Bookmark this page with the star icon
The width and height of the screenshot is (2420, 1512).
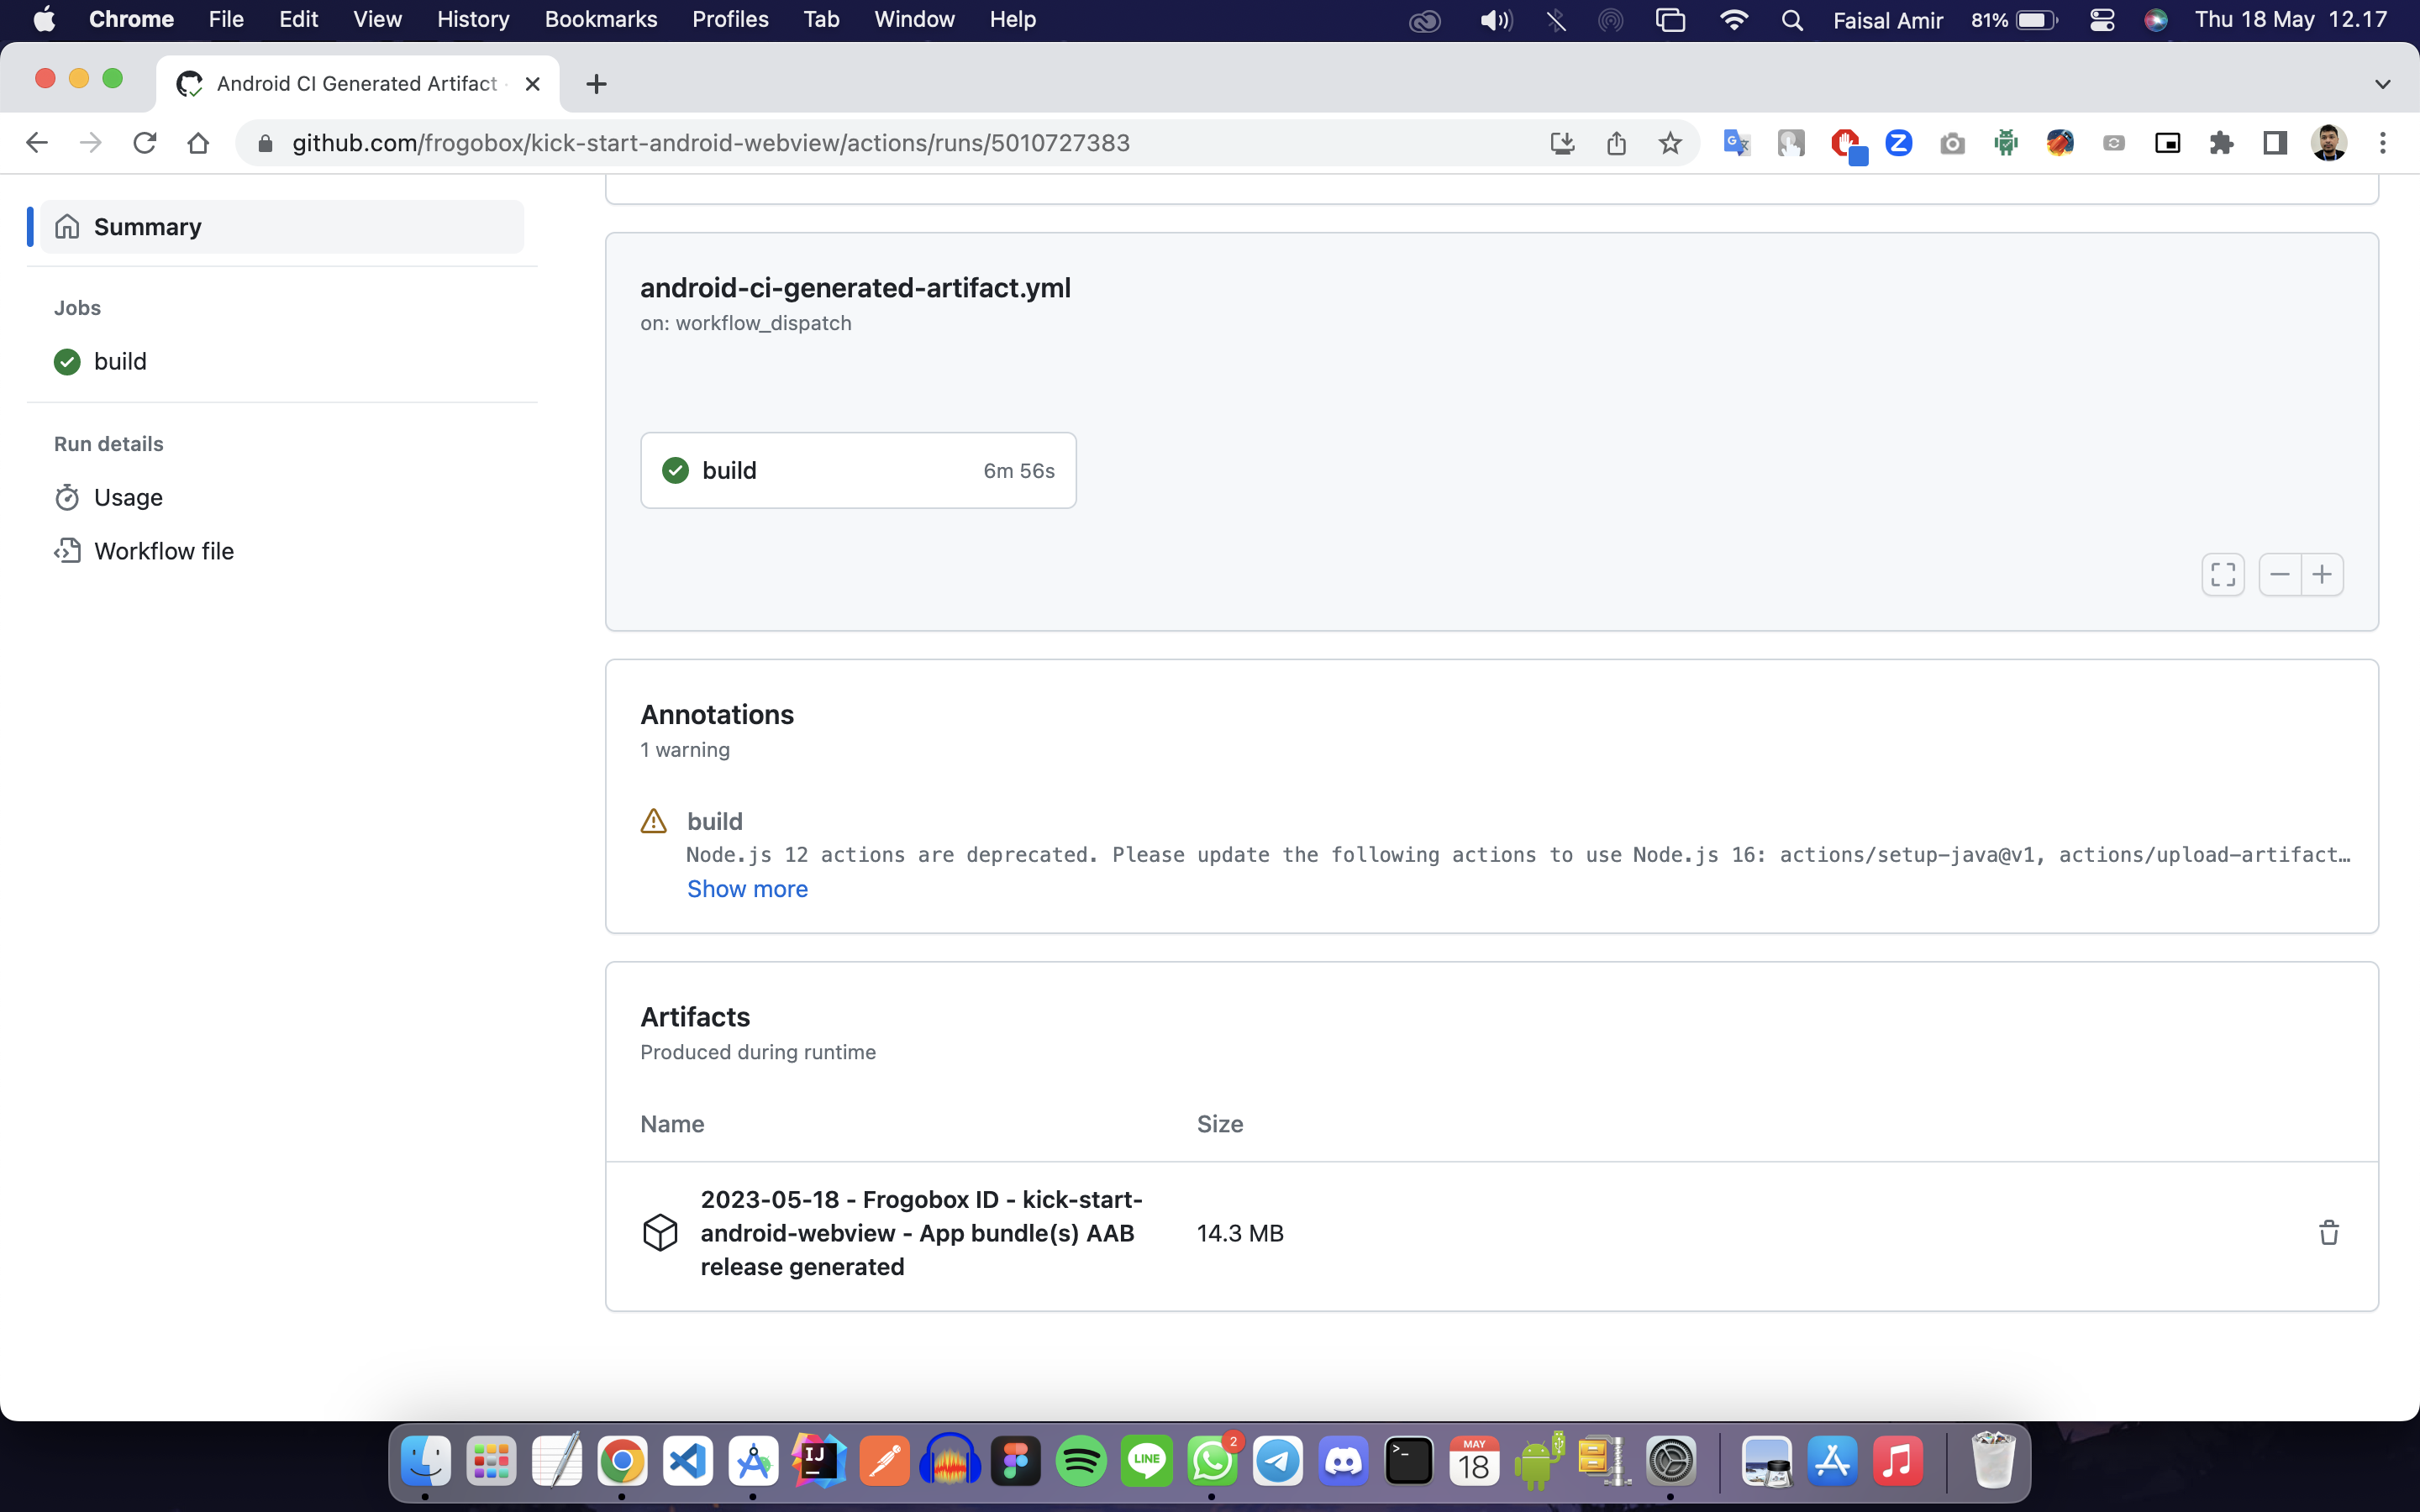[x=1670, y=143]
